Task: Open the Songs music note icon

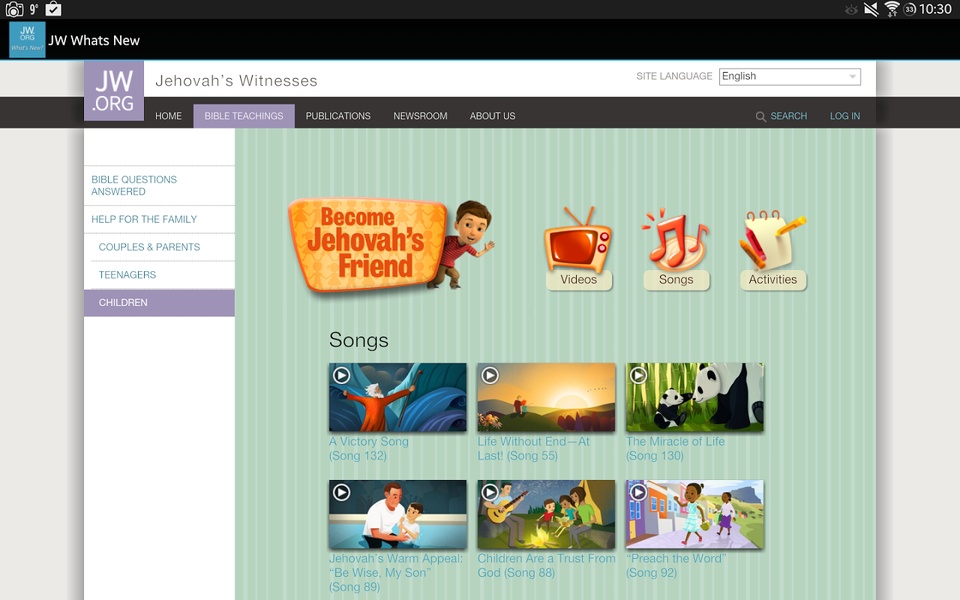Action: pyautogui.click(x=675, y=240)
